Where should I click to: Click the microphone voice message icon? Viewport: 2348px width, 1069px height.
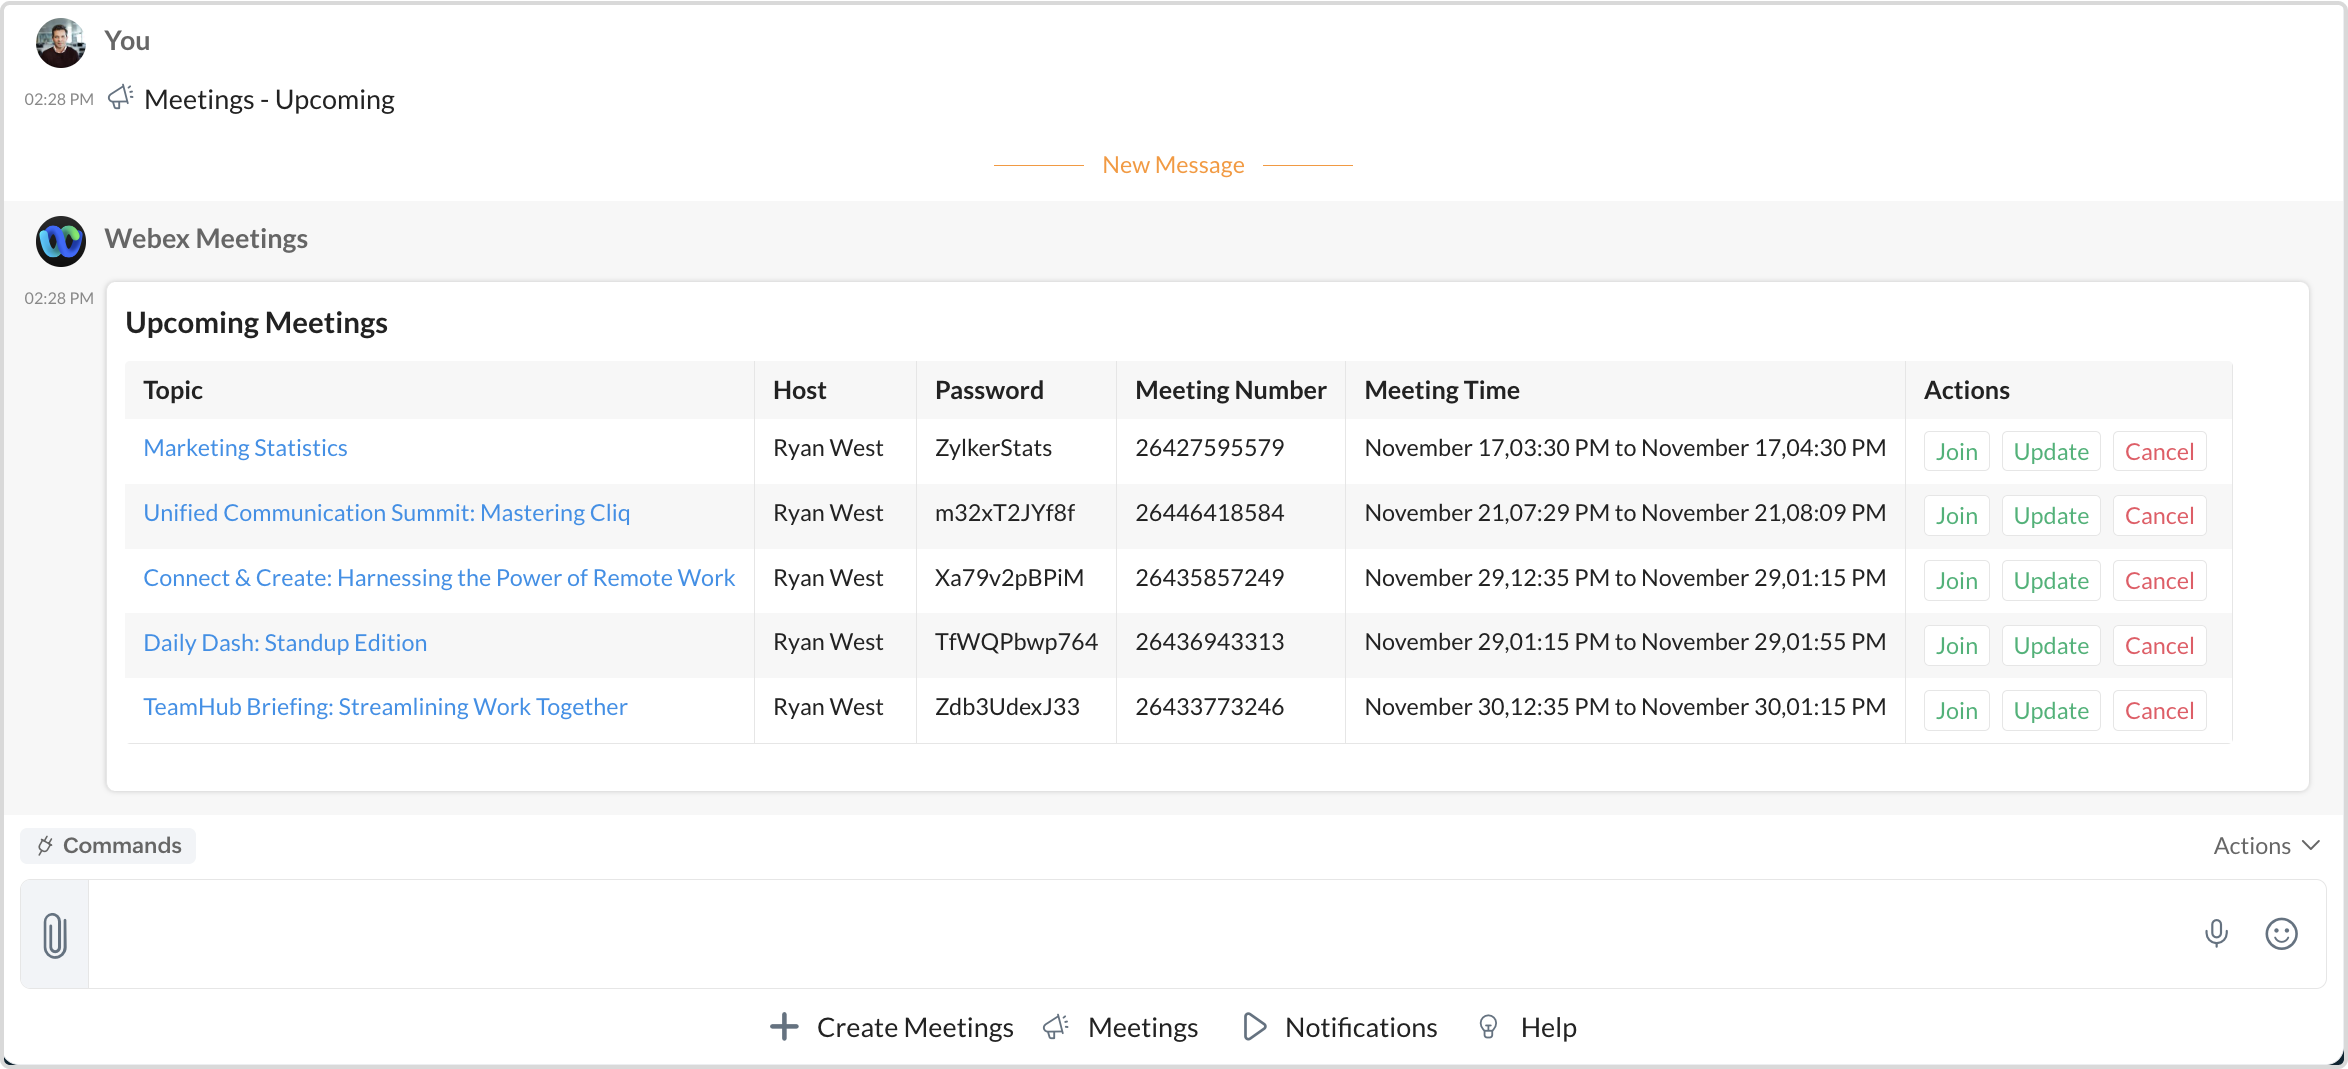(2216, 934)
